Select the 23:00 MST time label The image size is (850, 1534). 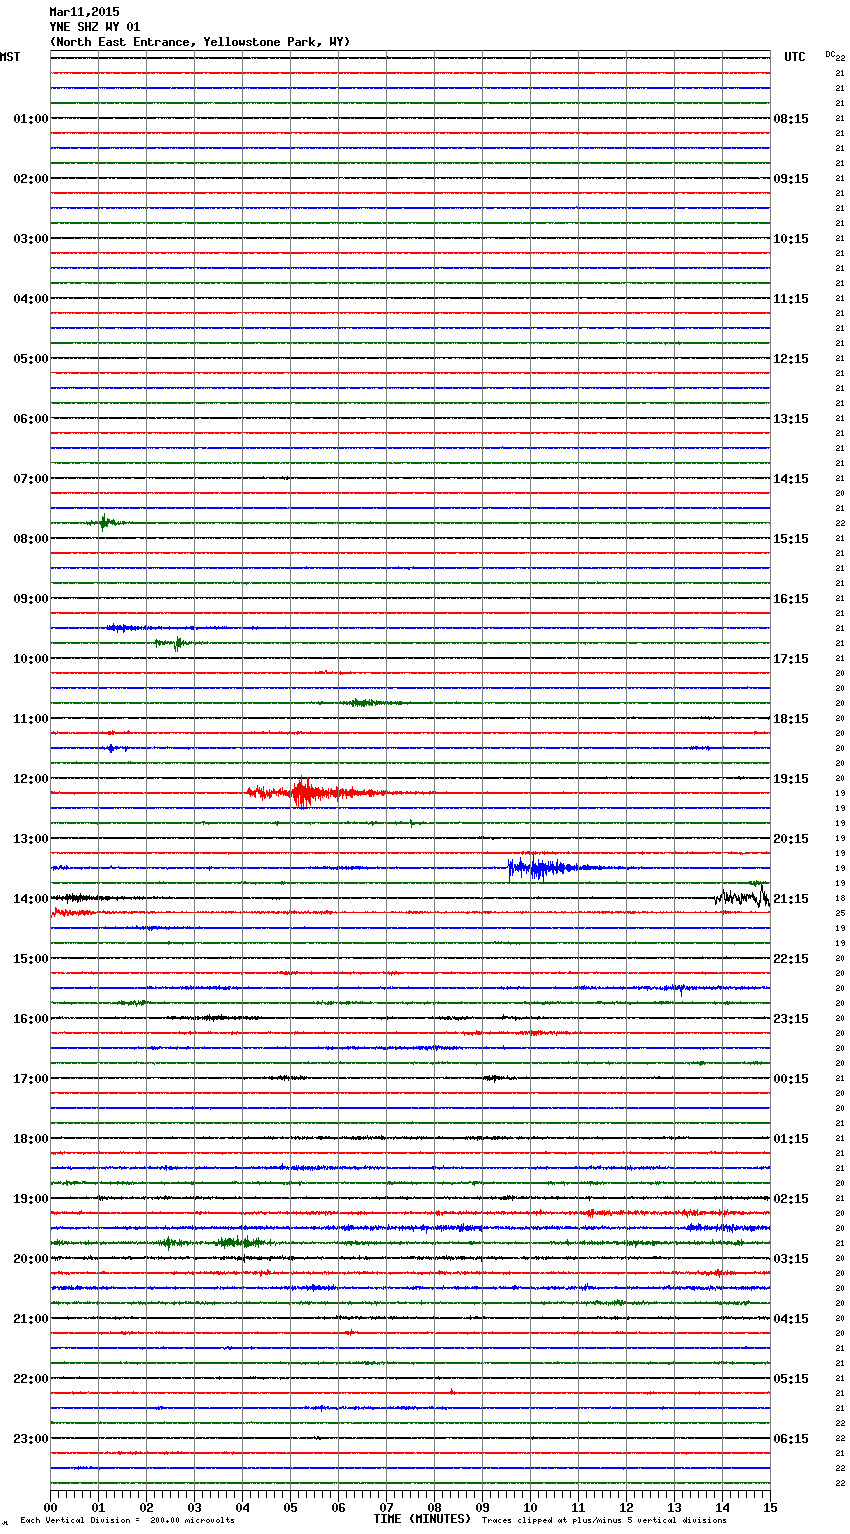tap(30, 1439)
